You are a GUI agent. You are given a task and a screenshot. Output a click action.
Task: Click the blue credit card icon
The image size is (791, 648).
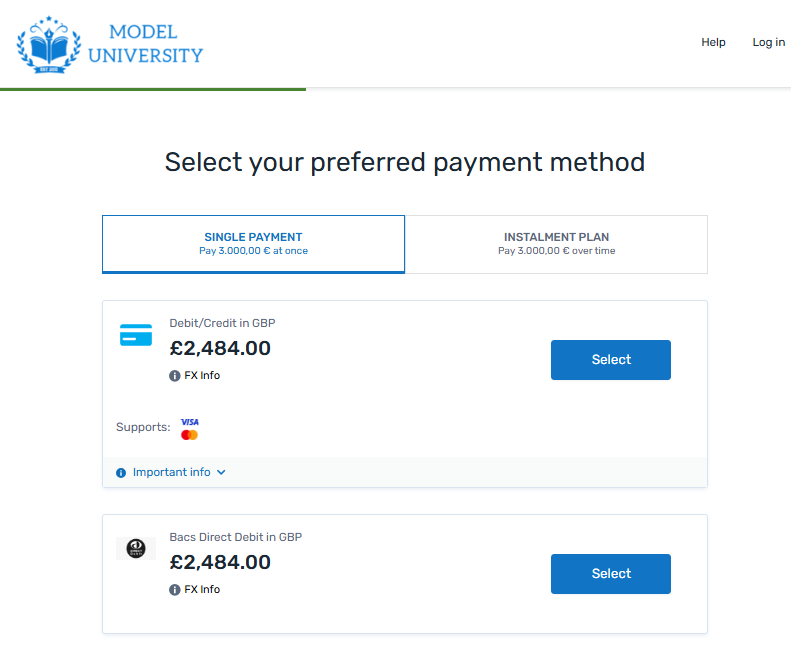136,335
